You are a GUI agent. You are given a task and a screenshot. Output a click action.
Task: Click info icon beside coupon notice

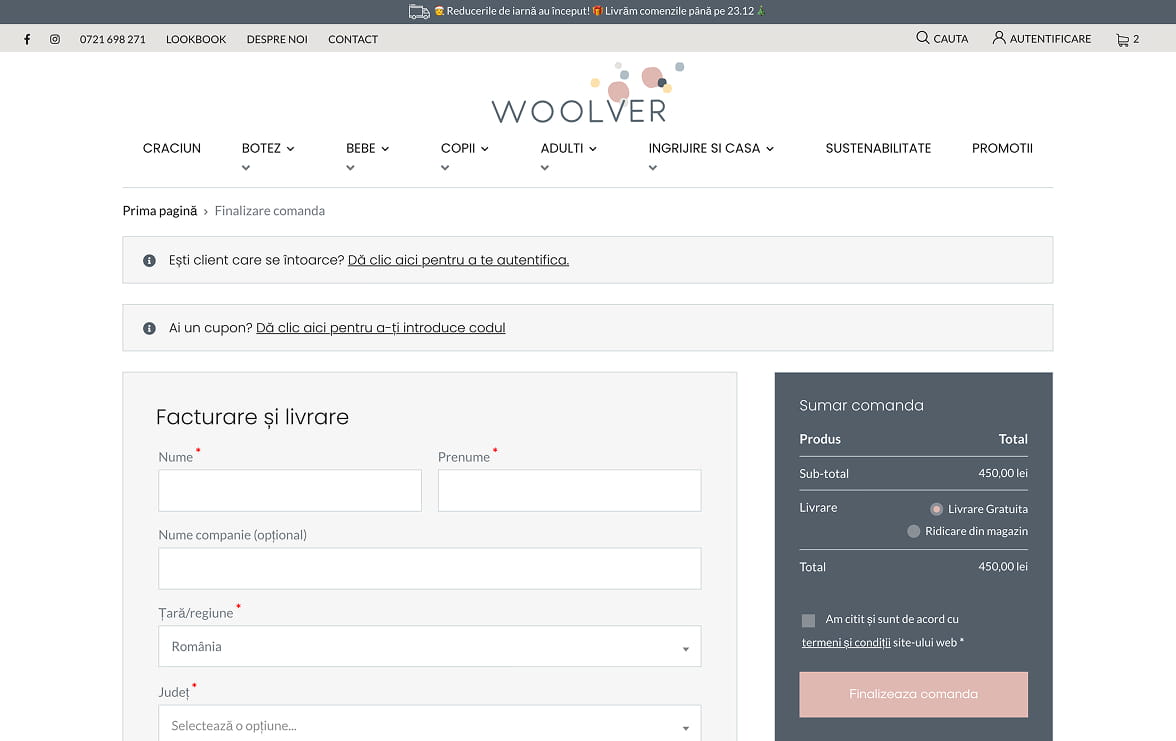pyautogui.click(x=149, y=328)
